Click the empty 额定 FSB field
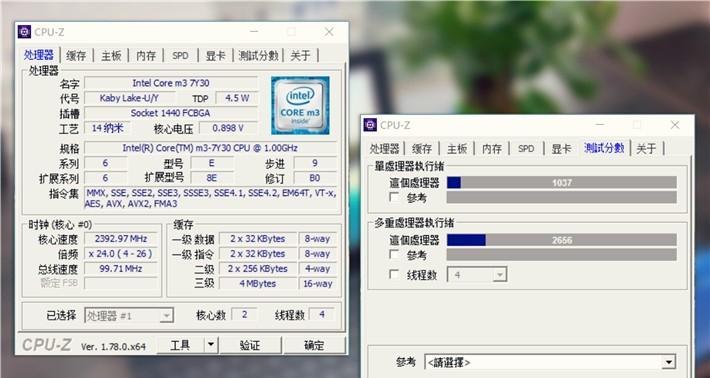Screen dimensions: 710x378 [x=121, y=283]
